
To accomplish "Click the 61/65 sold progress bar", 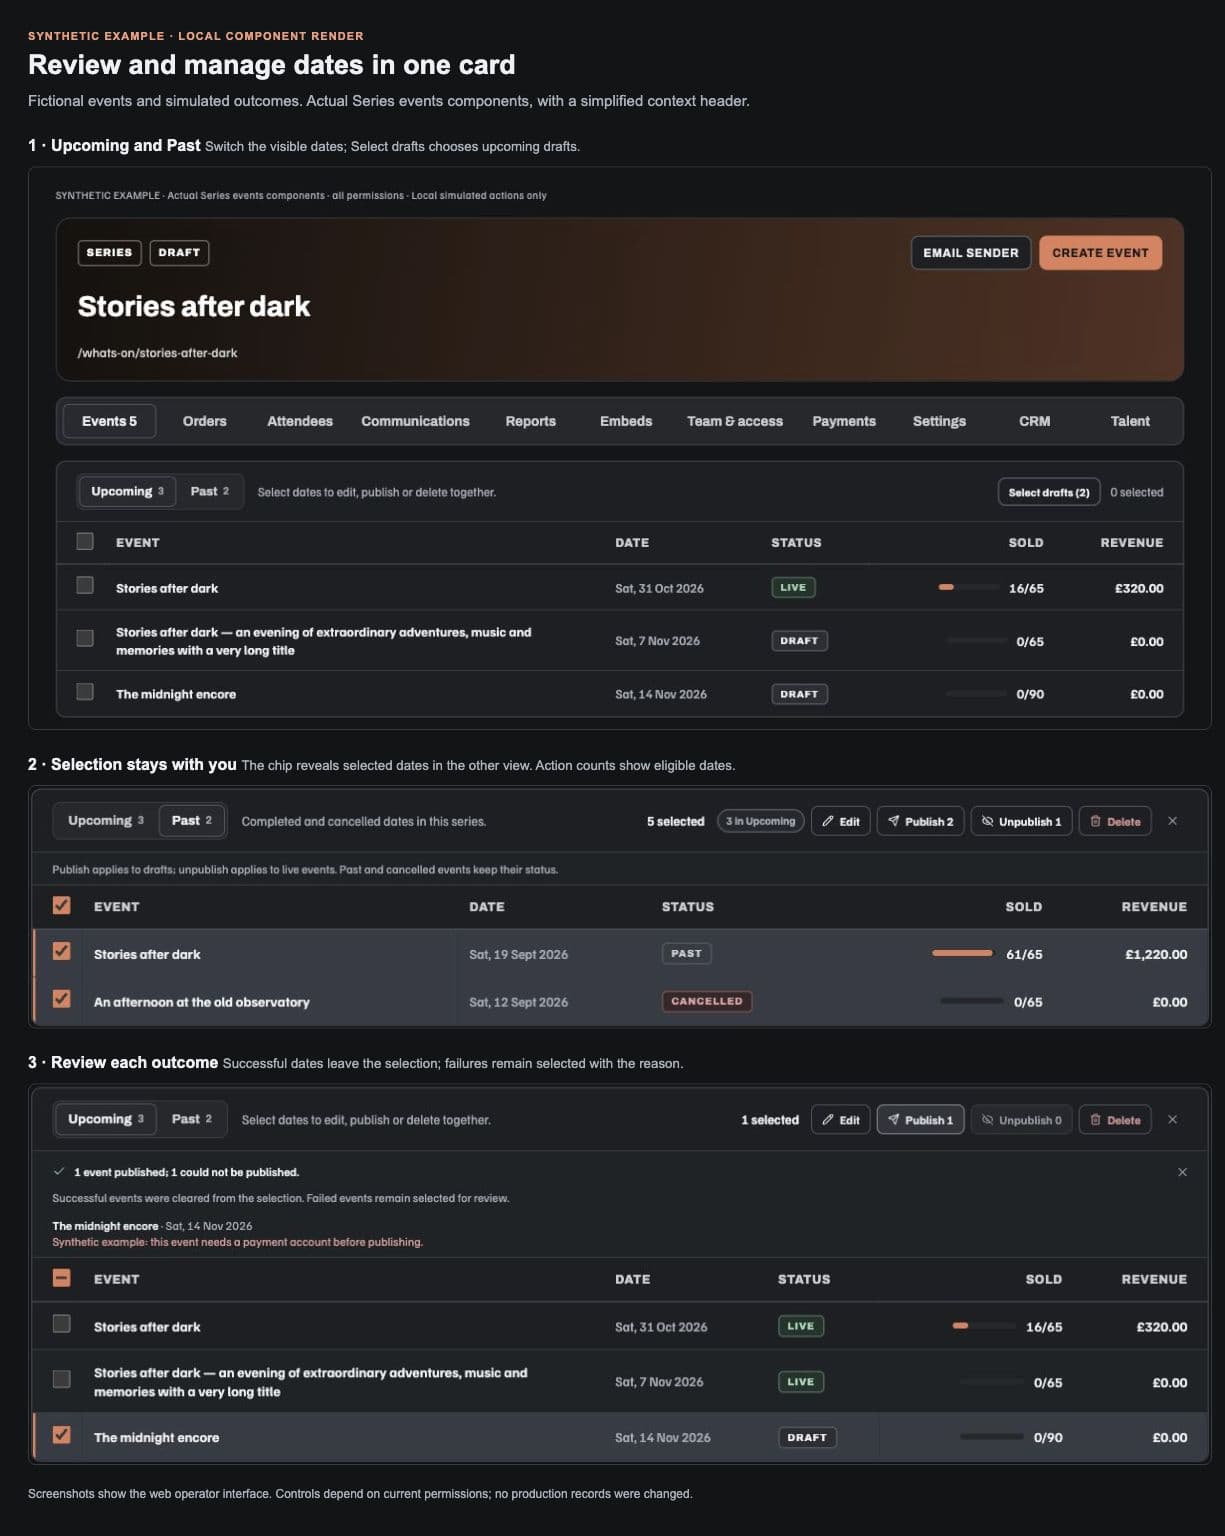I will (962, 953).
